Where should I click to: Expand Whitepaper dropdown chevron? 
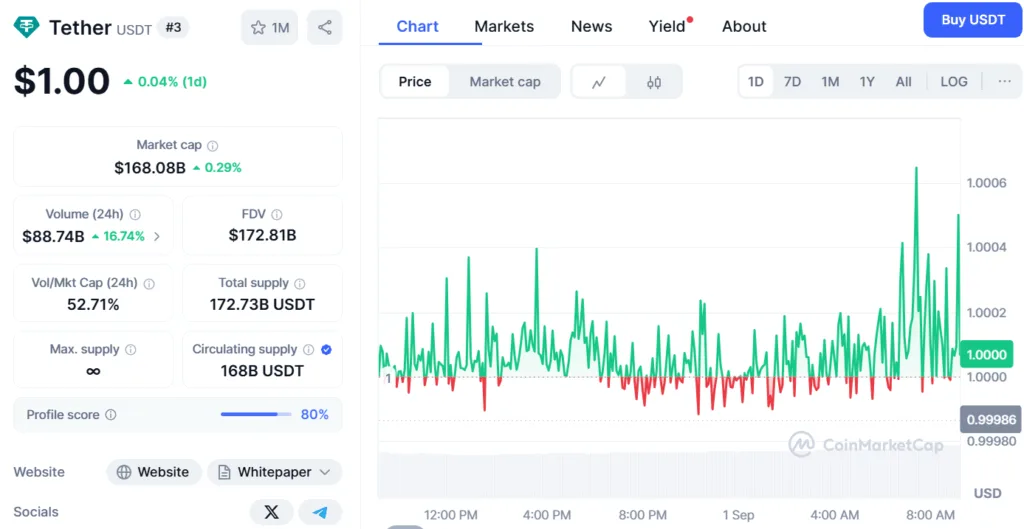325,472
